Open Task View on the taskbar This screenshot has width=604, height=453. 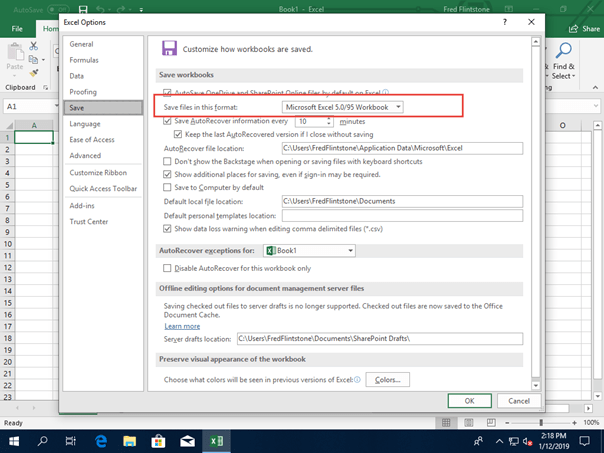tap(72, 441)
